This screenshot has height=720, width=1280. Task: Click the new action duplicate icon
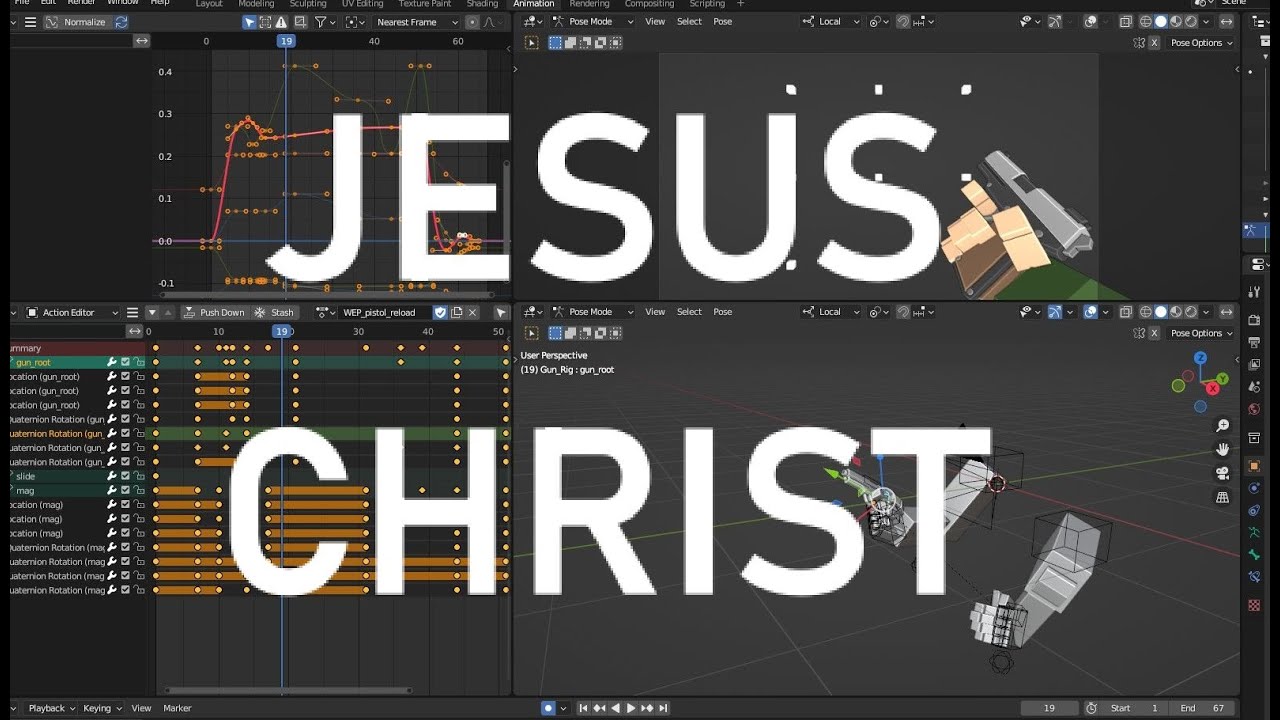[456, 313]
